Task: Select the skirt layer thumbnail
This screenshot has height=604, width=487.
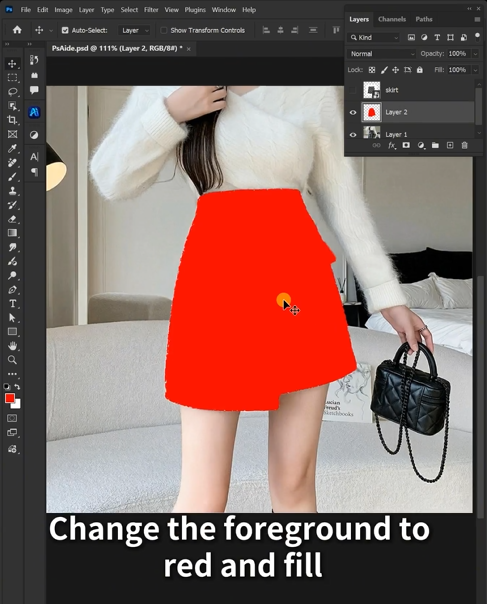Action: click(371, 90)
